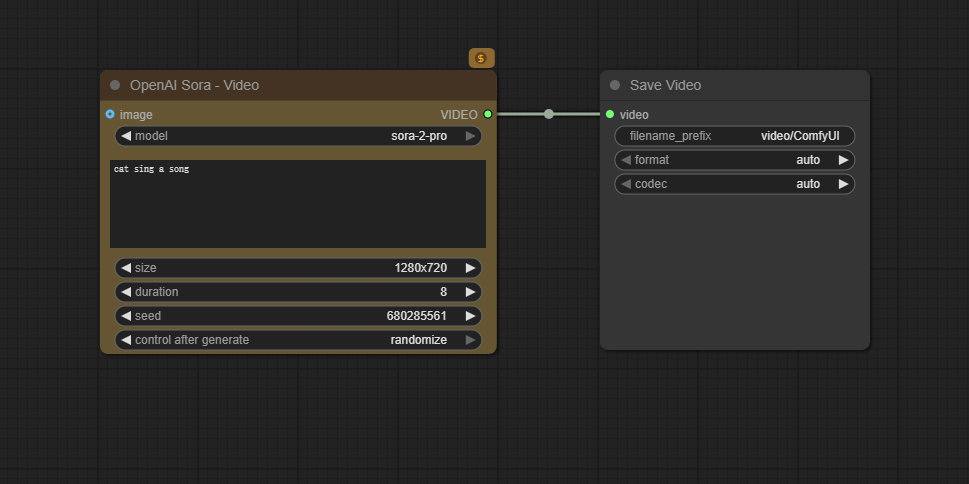Switch to next format with right arrow
Screen dimensions: 969x484
[x=843, y=160]
